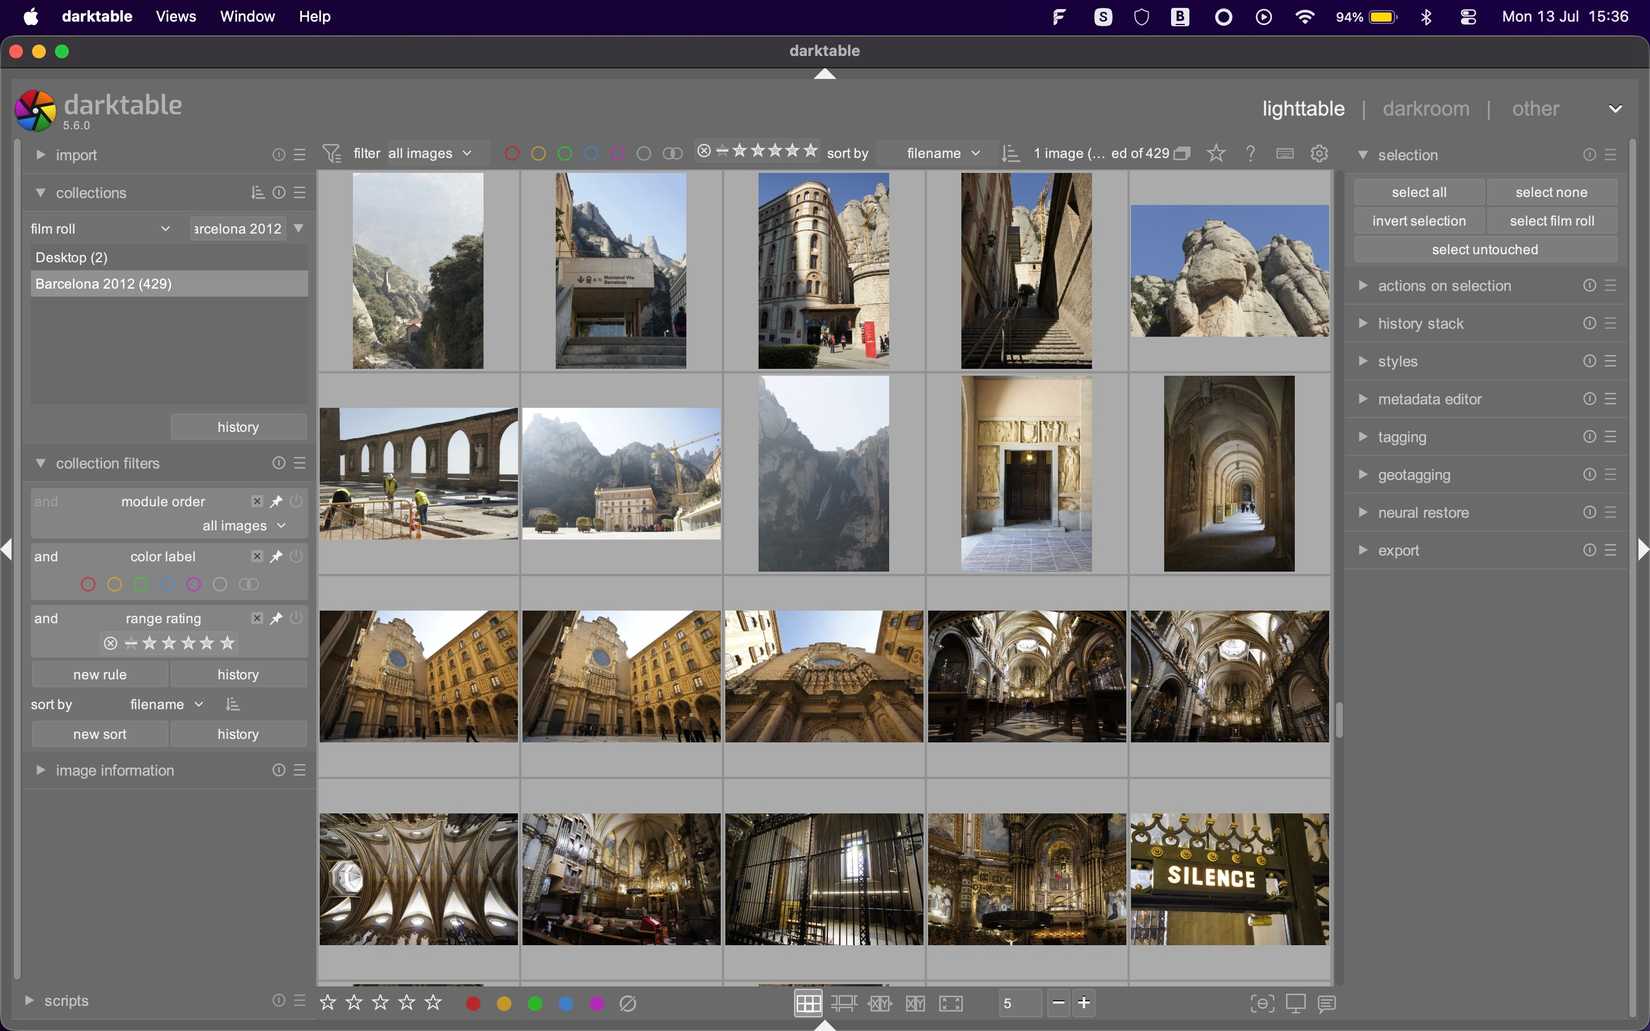Click the star overlay icon in top toolbar

click(x=1216, y=153)
